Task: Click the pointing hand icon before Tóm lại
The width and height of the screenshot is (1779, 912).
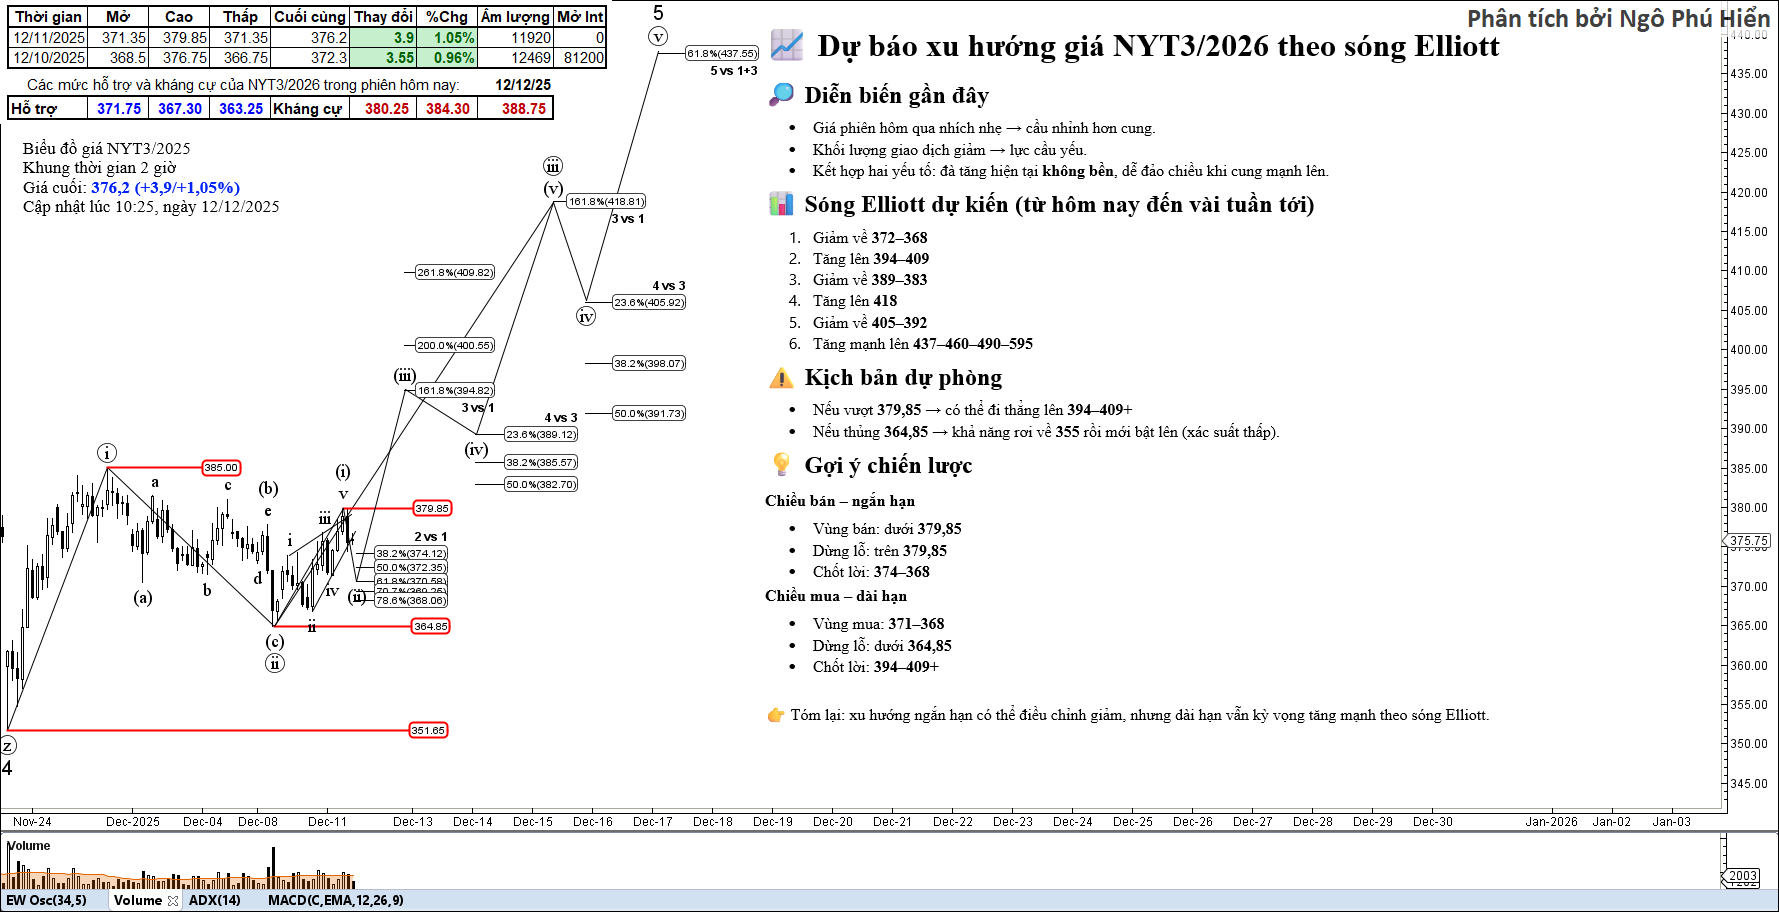Action: pos(775,715)
